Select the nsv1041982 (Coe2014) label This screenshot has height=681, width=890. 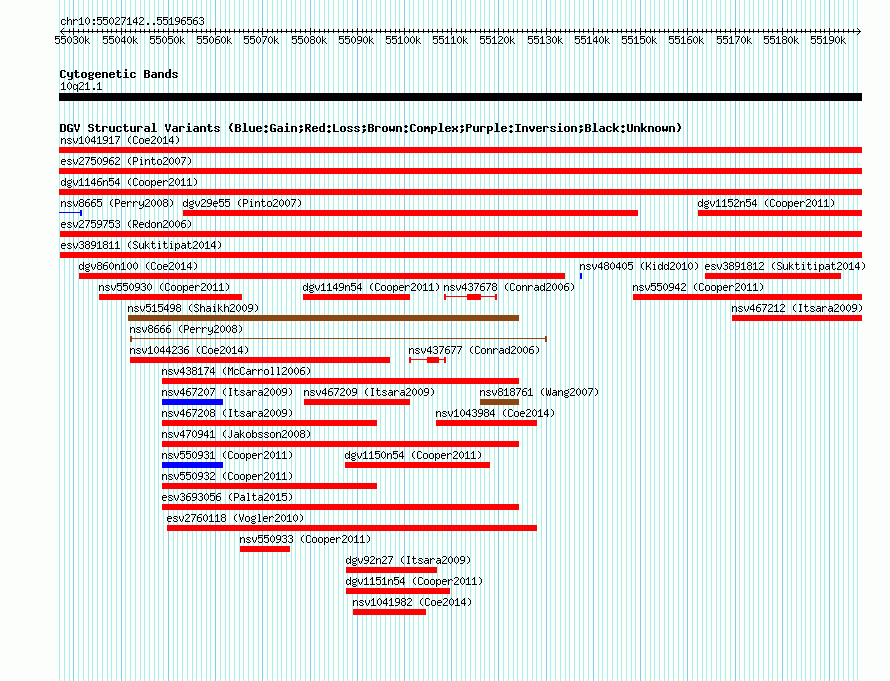[412, 602]
